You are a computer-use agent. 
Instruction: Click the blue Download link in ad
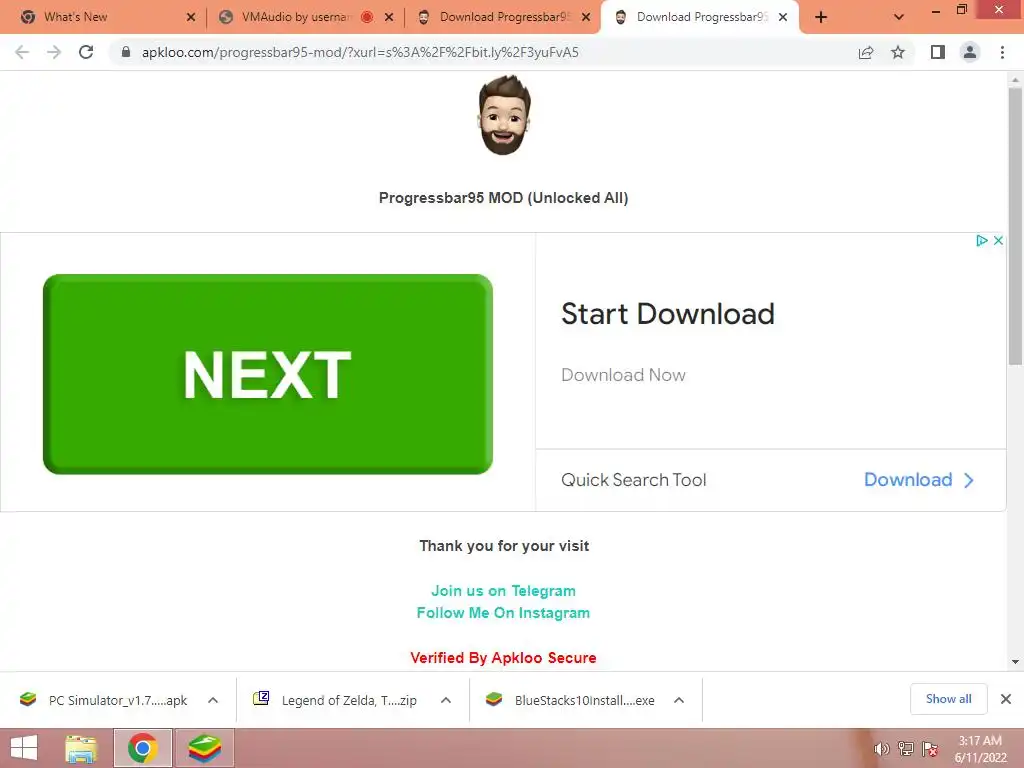tap(919, 480)
